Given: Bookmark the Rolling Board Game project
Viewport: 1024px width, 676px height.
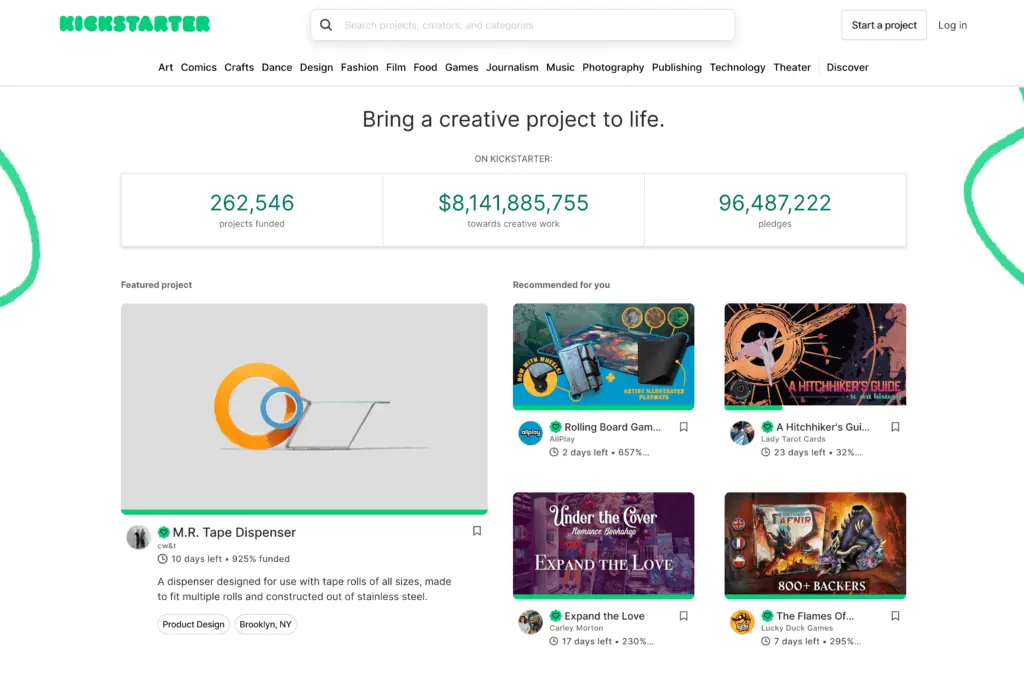Looking at the screenshot, I should [684, 427].
